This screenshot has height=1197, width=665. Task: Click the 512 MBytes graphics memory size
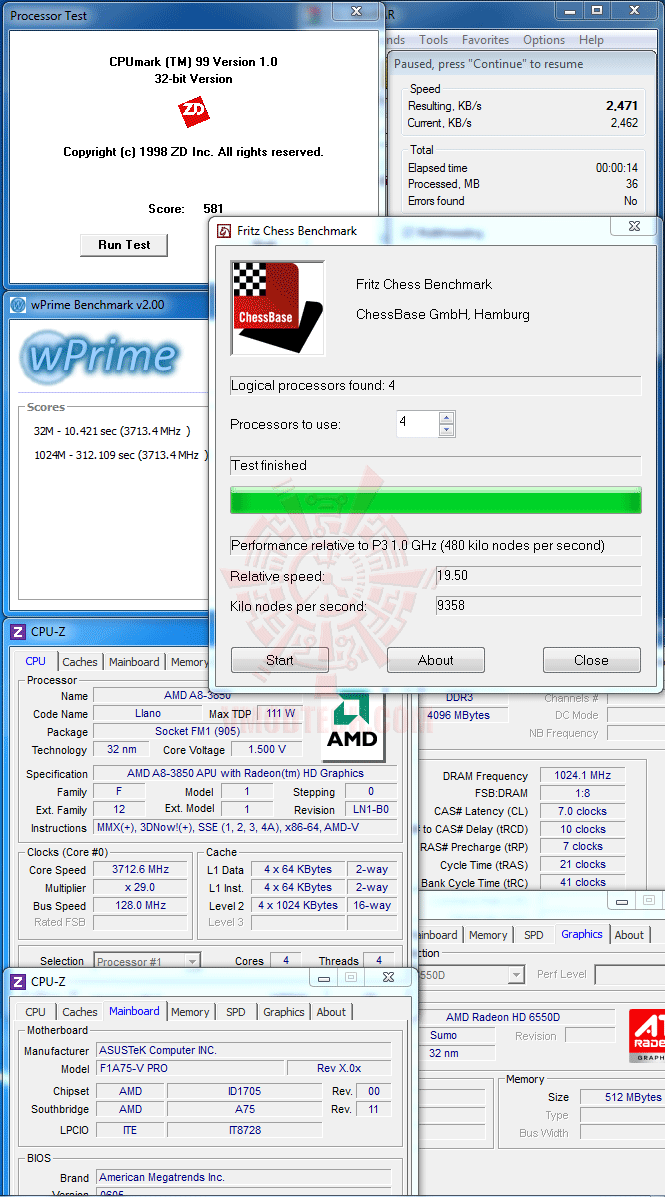pyautogui.click(x=622, y=1097)
